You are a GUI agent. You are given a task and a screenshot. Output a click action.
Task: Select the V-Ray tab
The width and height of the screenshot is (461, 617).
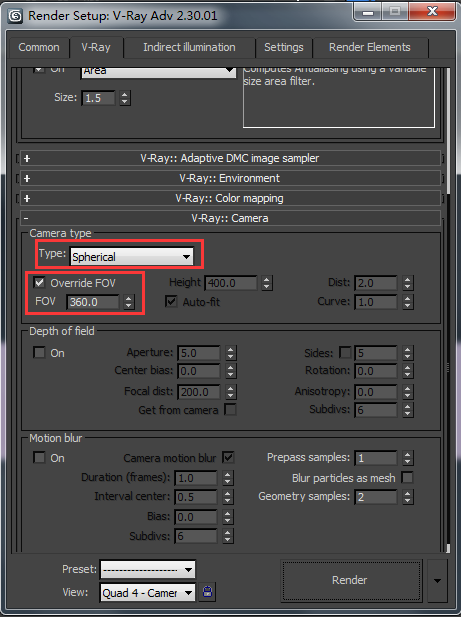(x=96, y=48)
